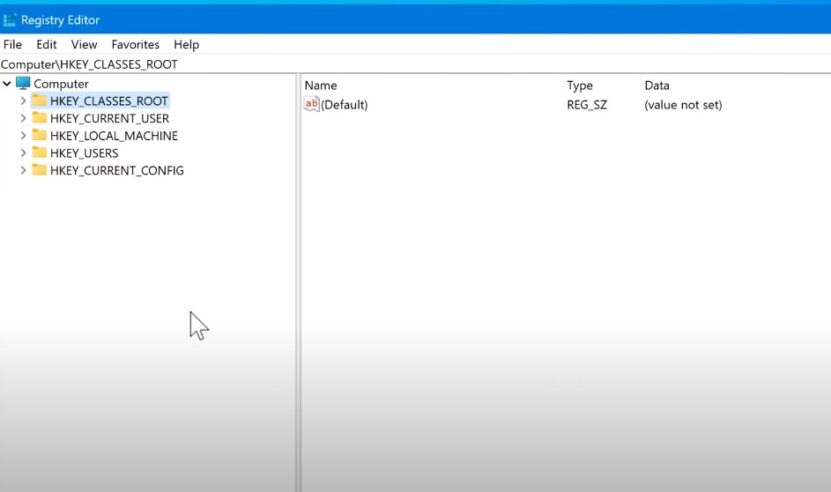Expand the HKEY_CURRENT_USER key

[23, 118]
